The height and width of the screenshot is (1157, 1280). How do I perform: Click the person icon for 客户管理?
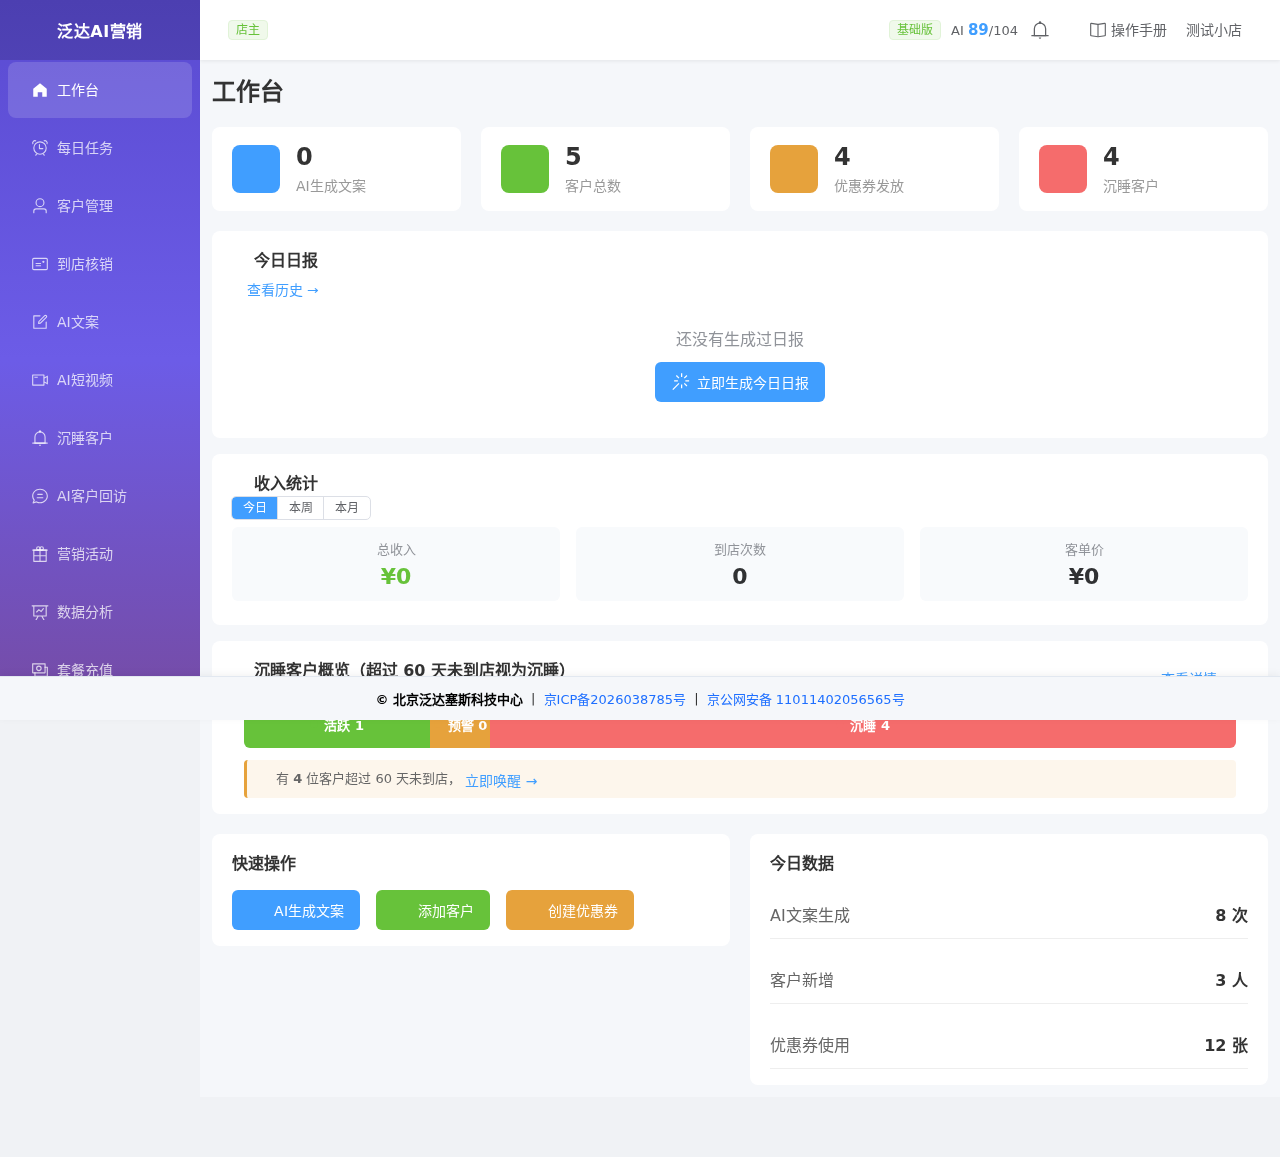(40, 206)
